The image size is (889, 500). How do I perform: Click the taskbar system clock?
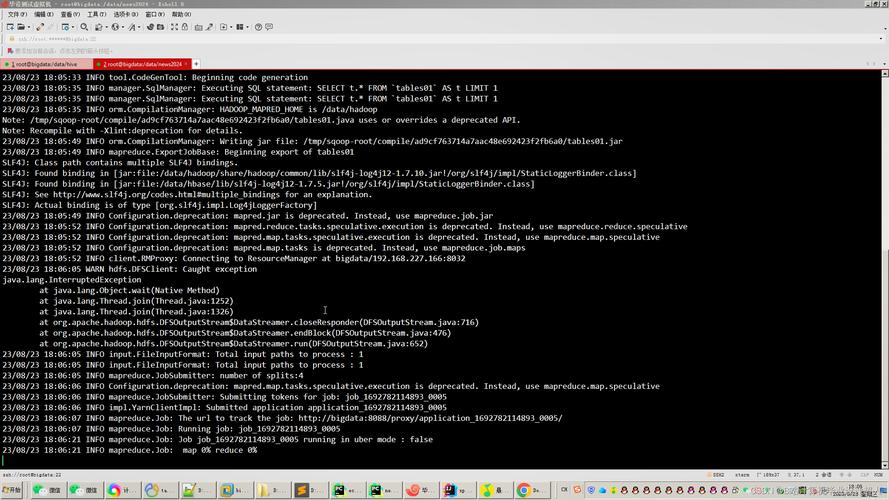(856, 490)
